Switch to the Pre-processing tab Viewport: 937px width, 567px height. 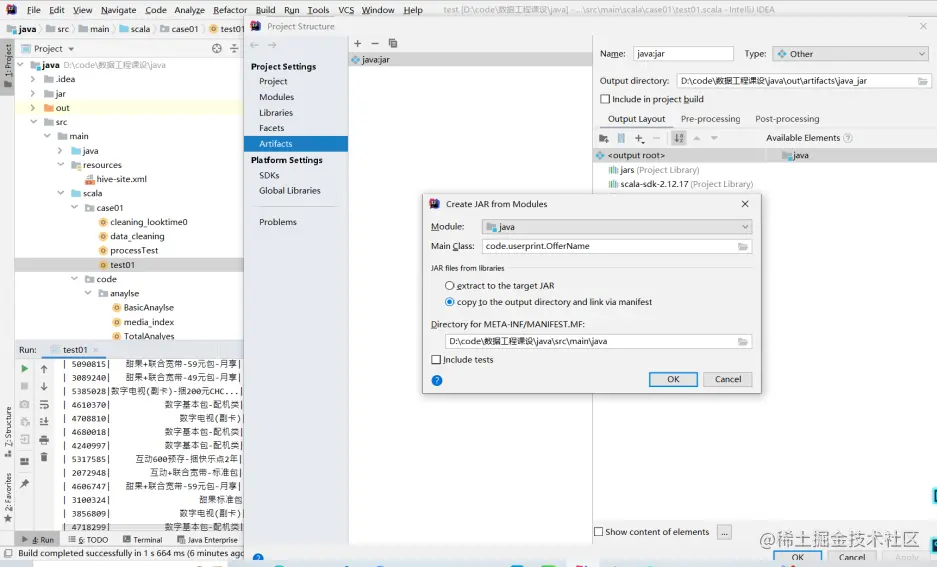pyautogui.click(x=710, y=119)
